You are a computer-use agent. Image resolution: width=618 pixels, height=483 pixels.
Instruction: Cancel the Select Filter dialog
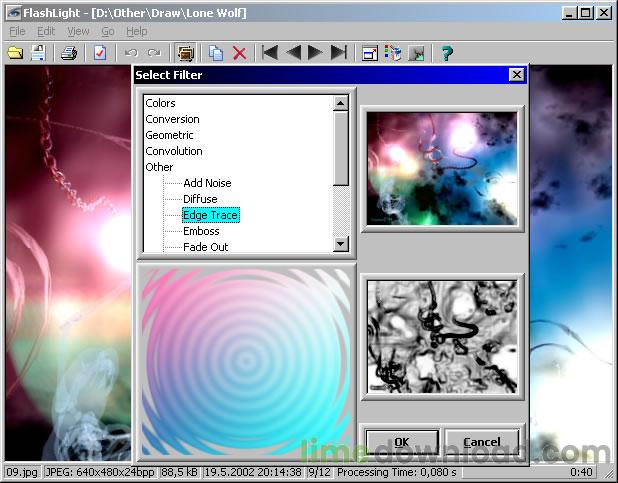481,441
